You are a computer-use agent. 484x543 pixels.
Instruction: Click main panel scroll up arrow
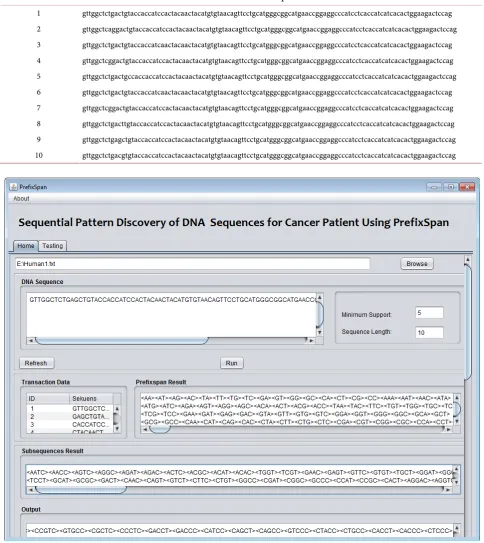468,259
